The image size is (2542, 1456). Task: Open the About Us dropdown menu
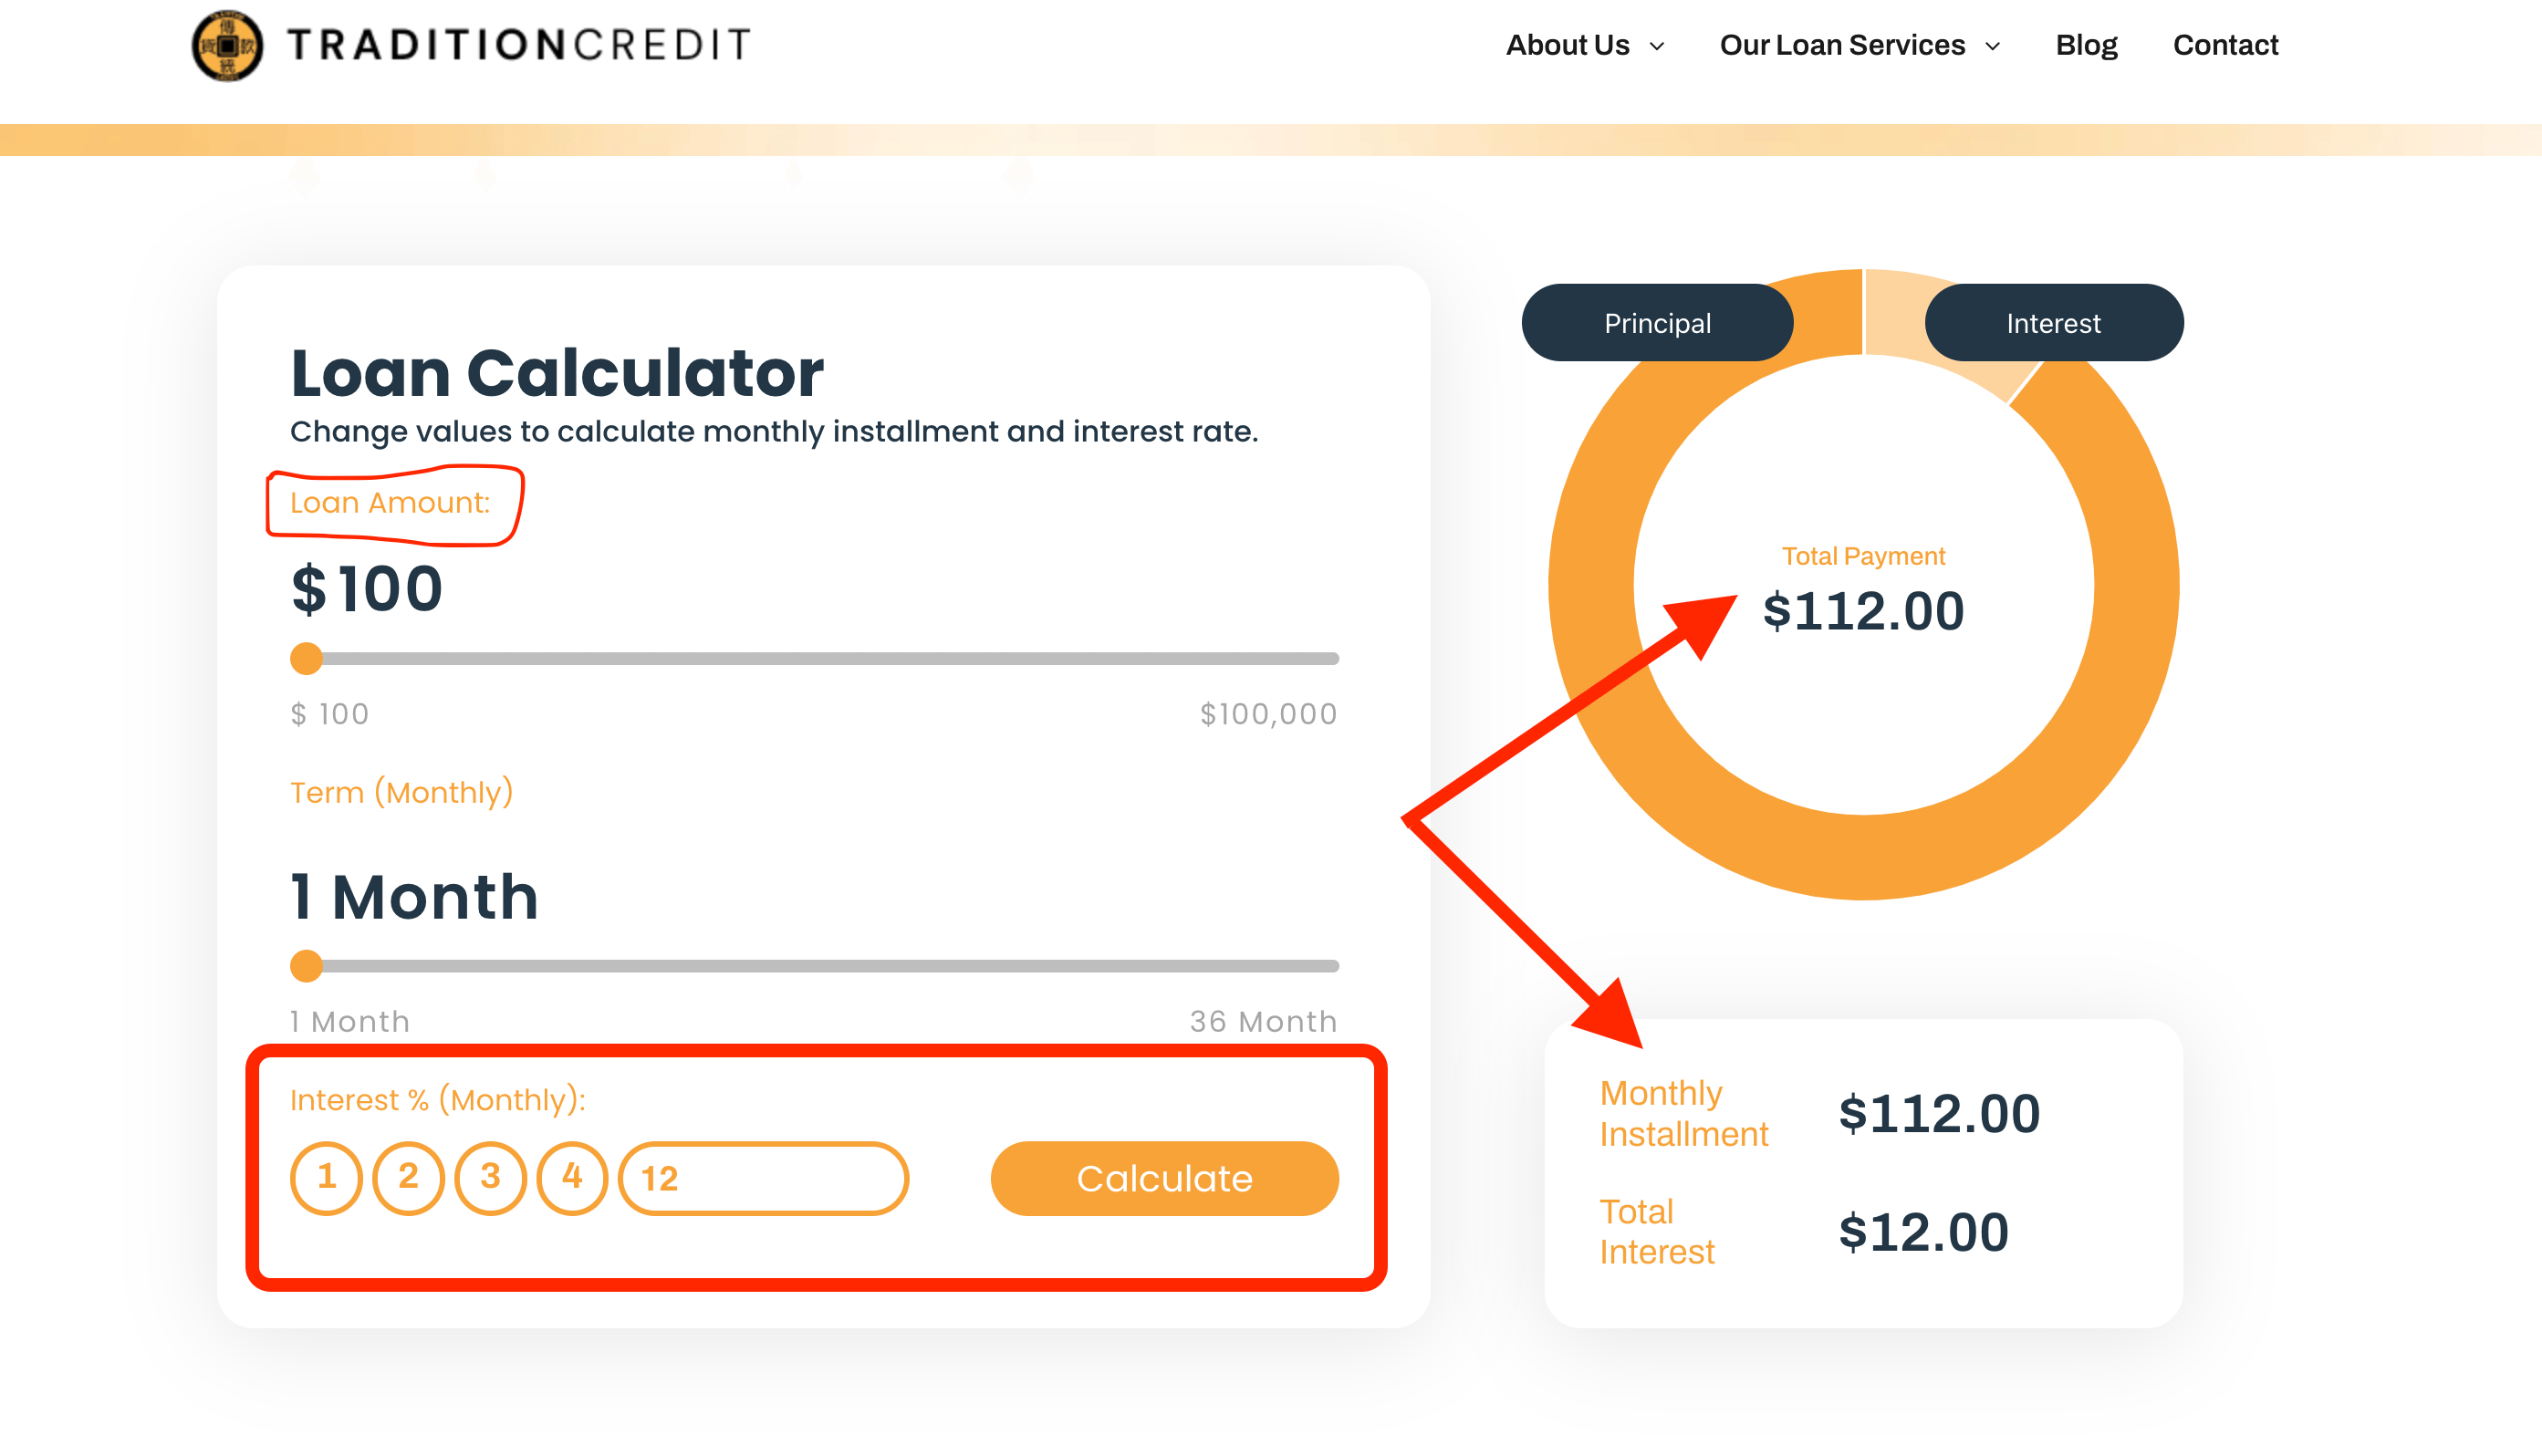coord(1568,45)
